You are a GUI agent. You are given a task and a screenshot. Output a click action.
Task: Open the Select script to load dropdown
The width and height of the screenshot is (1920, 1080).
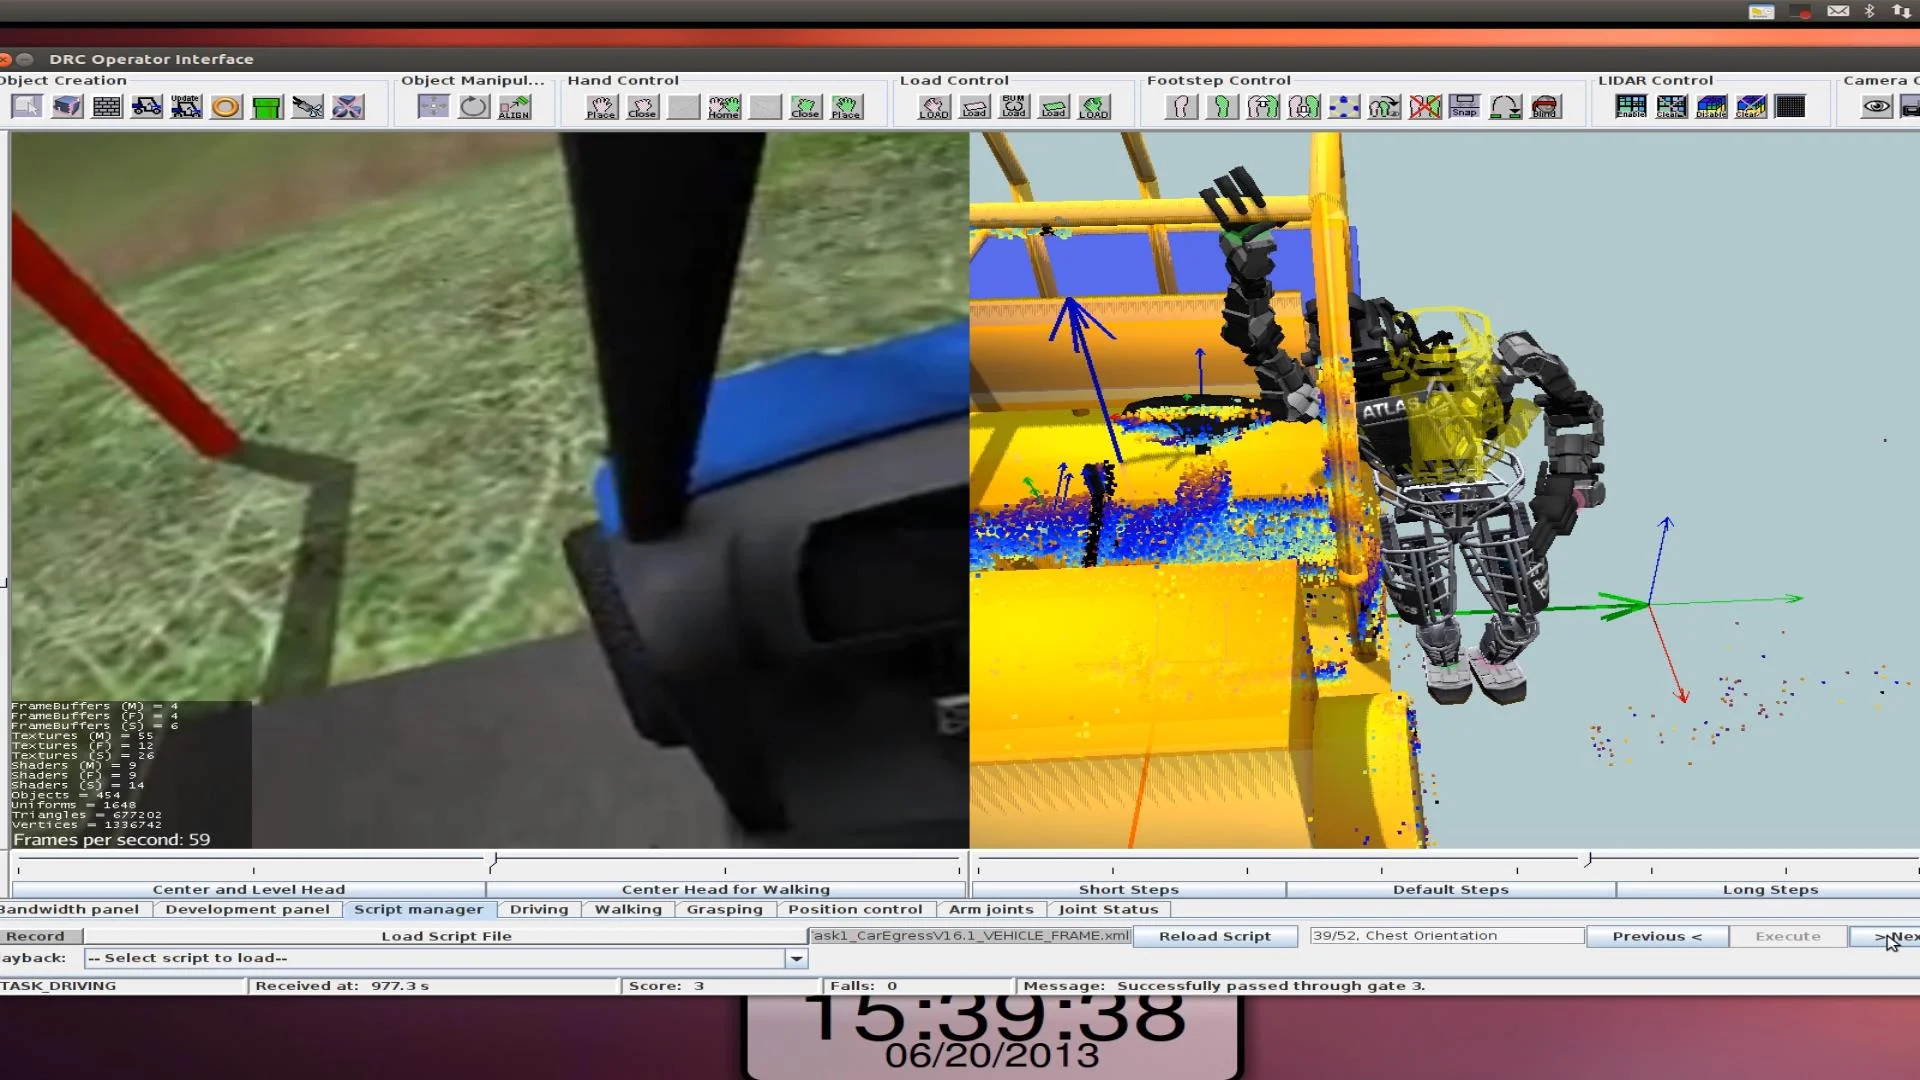click(446, 958)
